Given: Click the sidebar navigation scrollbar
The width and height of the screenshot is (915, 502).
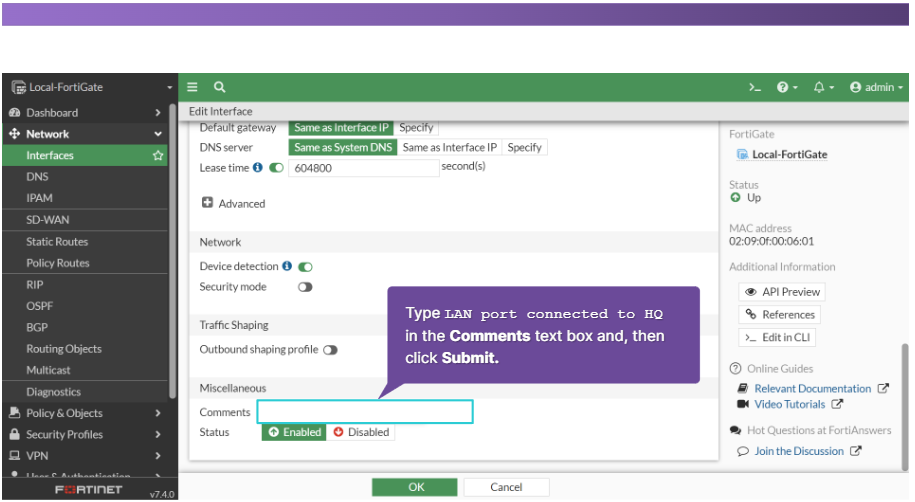Looking at the screenshot, I should point(173,251).
